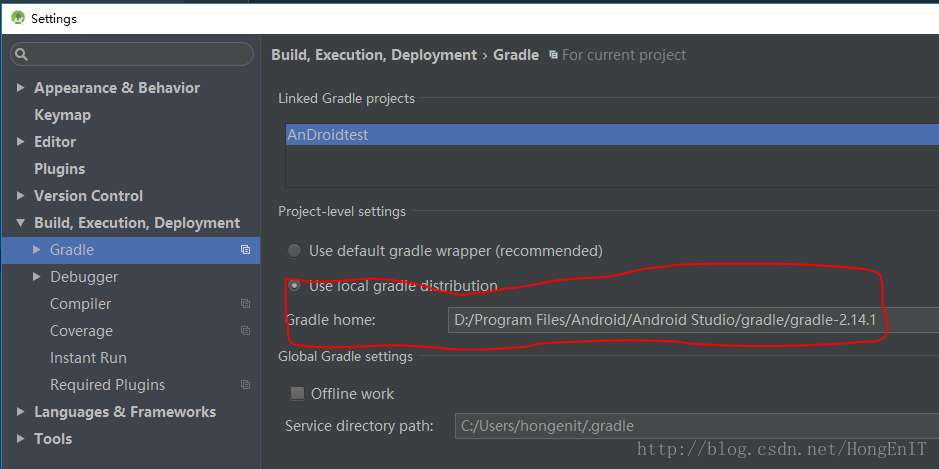Click the Gradle home path field

point(690,320)
